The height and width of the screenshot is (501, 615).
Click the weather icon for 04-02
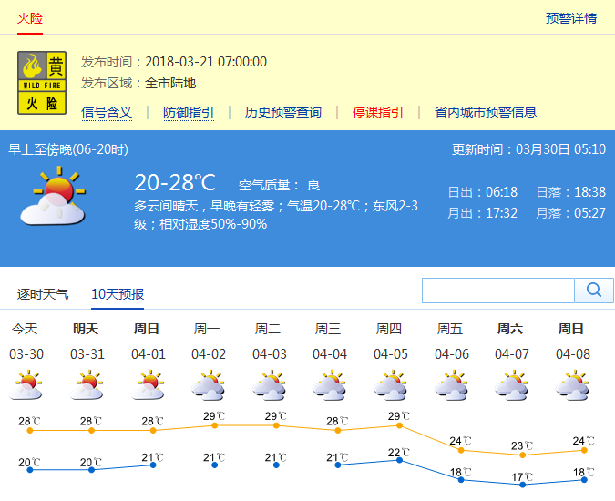208,386
